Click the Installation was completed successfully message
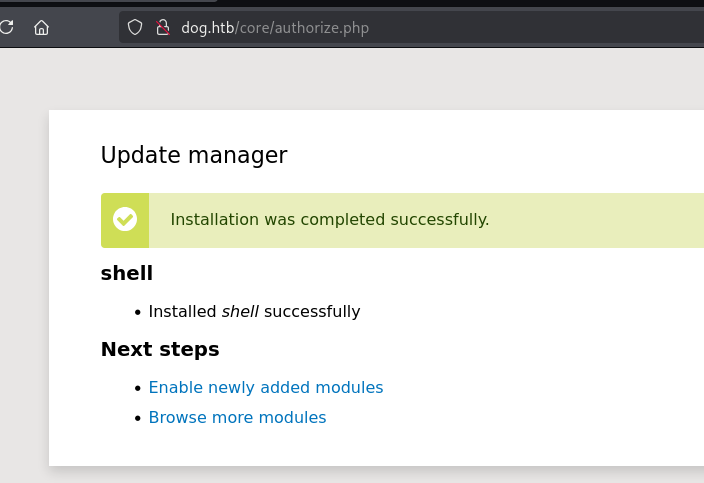Screen dimensions: 704x483 point(330,220)
